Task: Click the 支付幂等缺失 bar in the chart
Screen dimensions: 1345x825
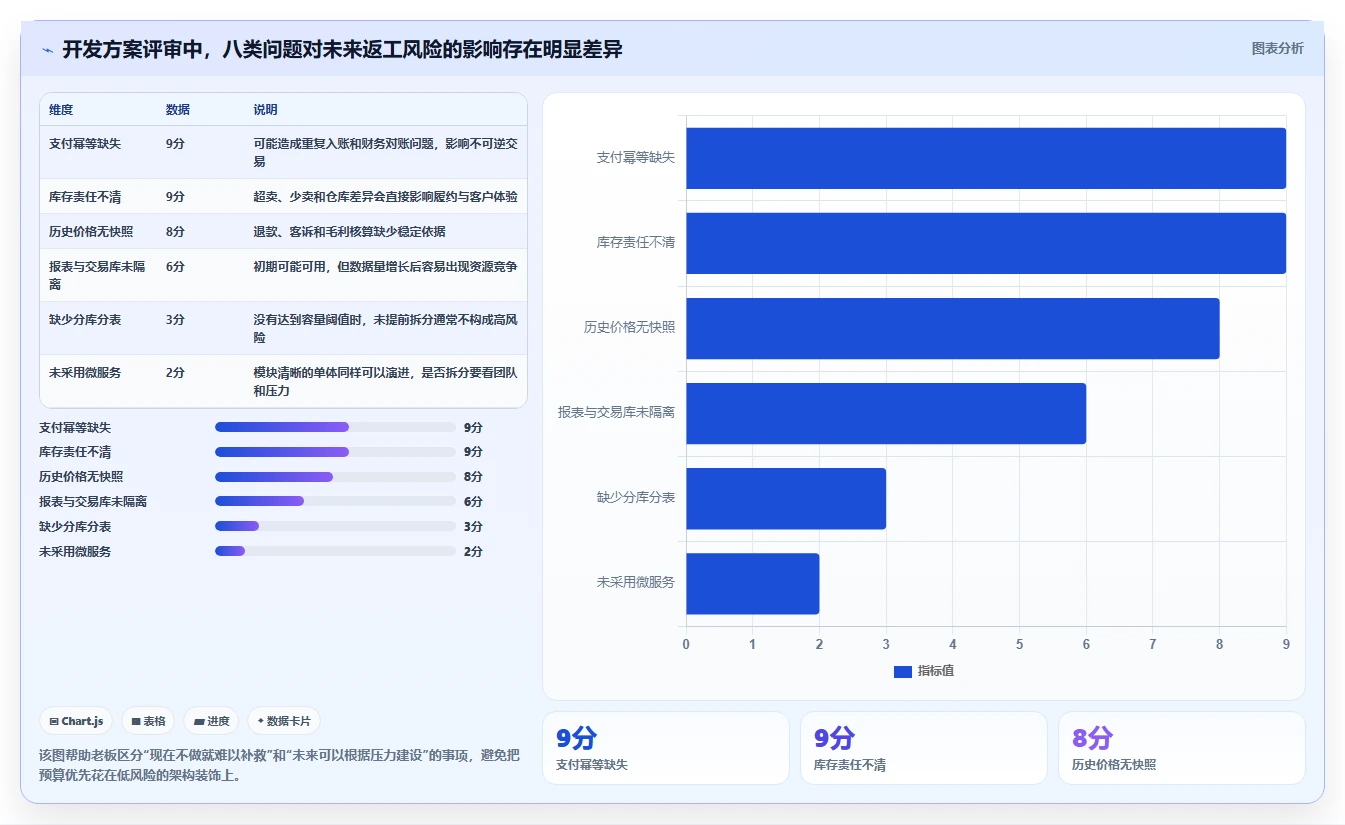Action: click(x=986, y=158)
